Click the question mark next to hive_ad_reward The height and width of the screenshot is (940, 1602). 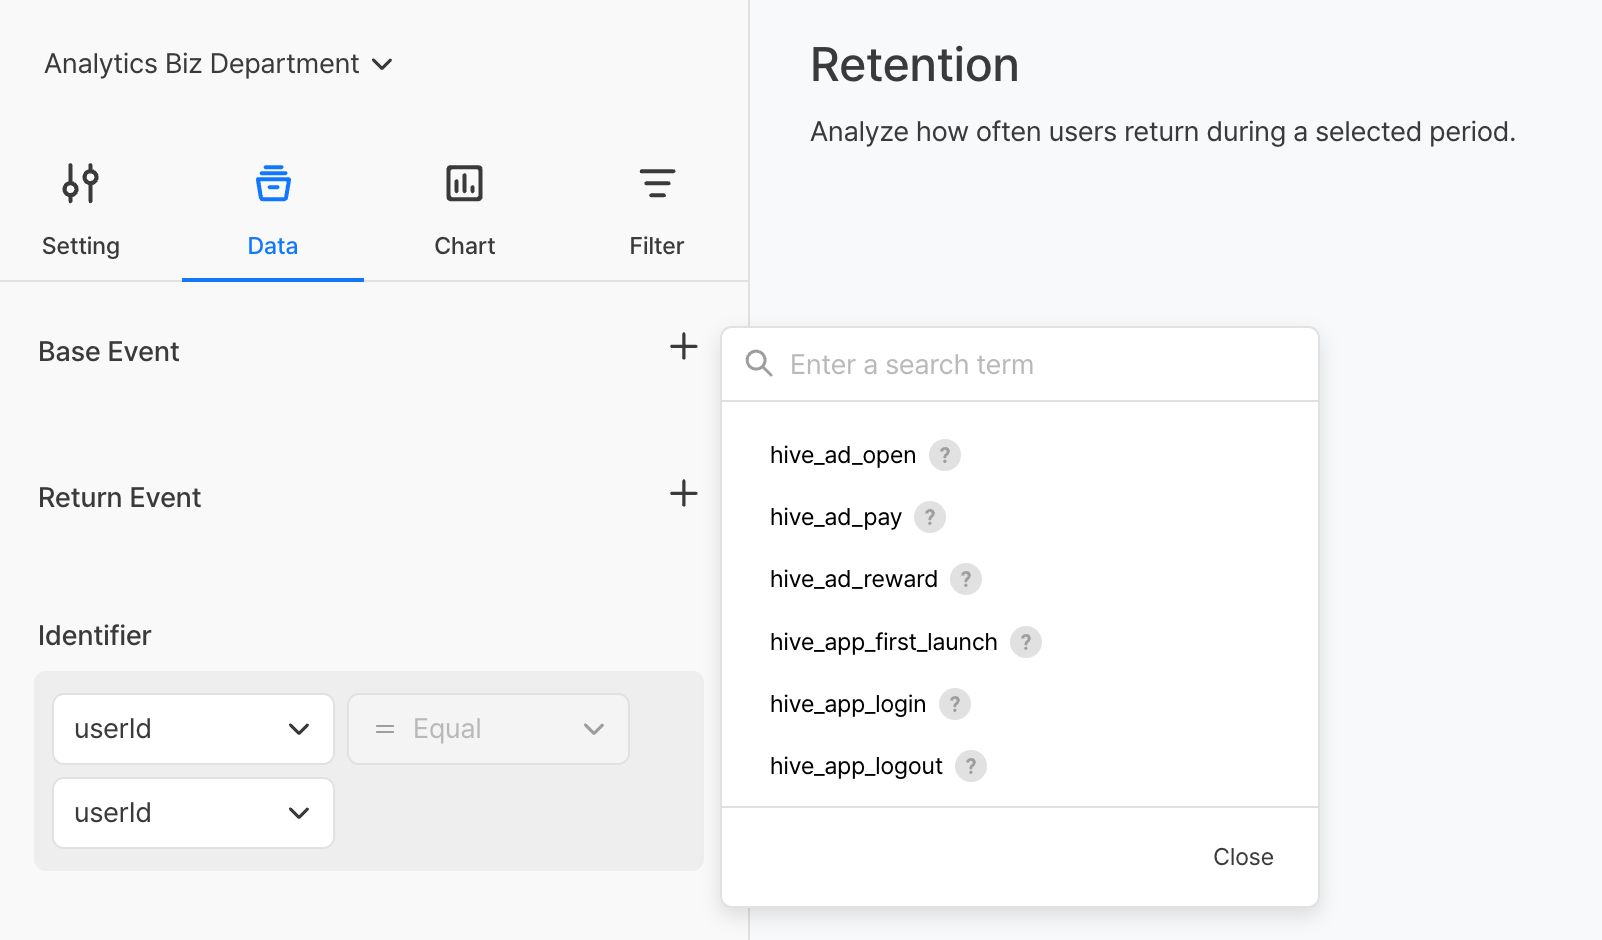click(965, 579)
